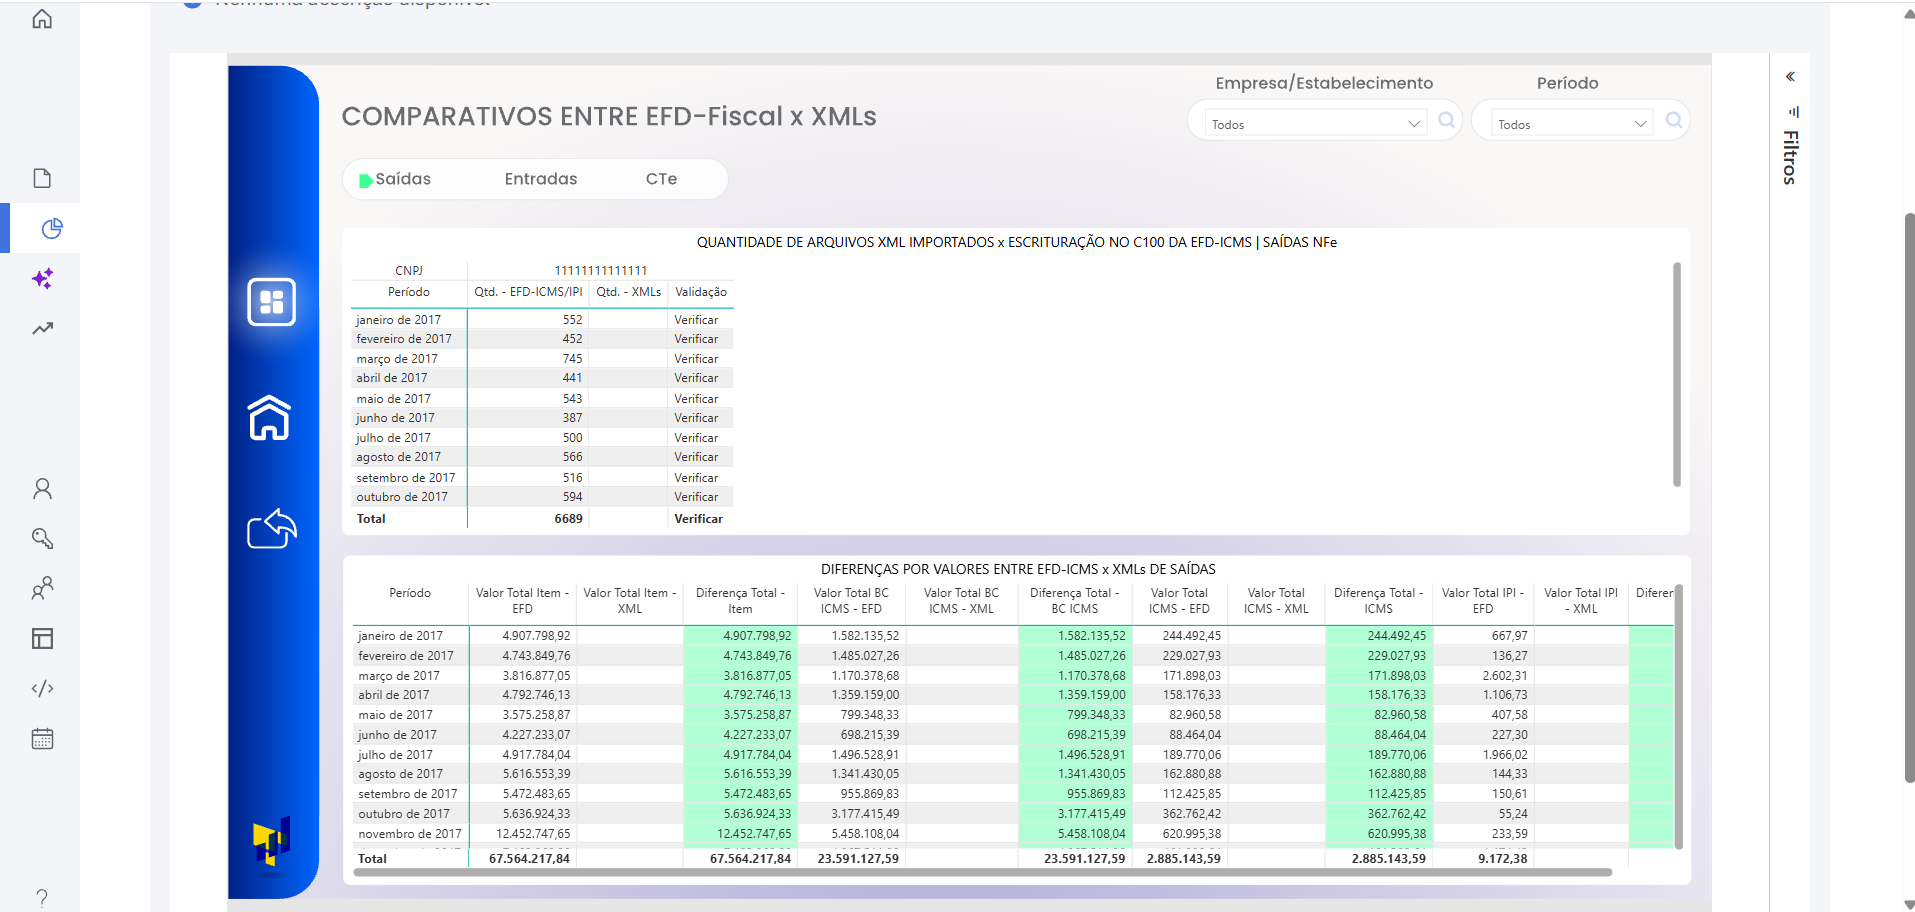Select the dashboard grid icon on blue panel
1915x912 pixels.
click(x=271, y=301)
